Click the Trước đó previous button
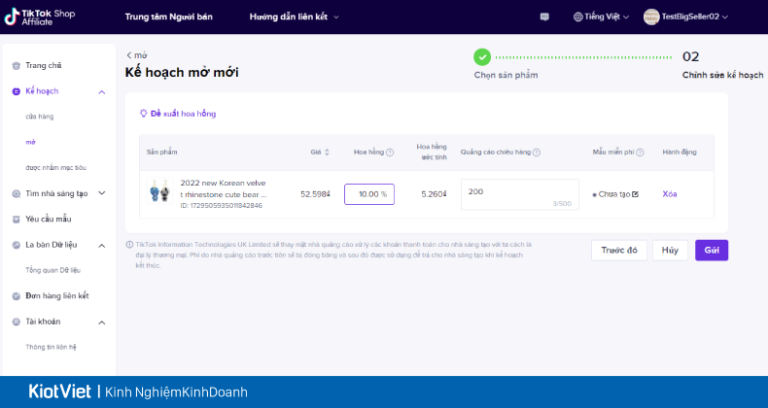Viewport: 768px width, 408px height. point(619,250)
